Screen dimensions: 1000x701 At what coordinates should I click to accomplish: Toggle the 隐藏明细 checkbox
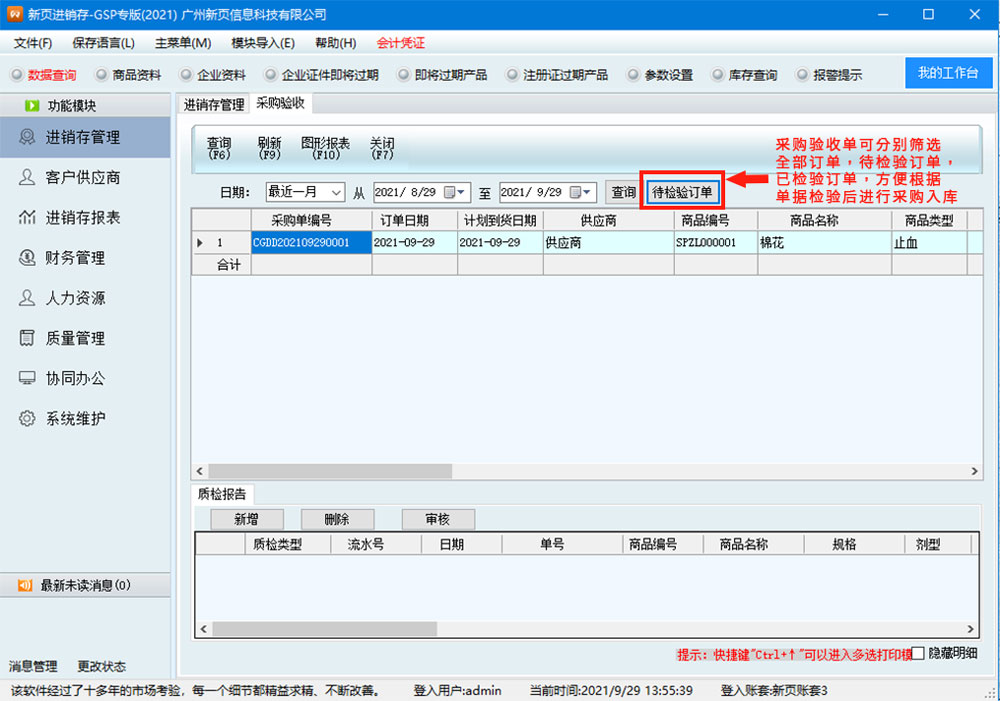[918, 653]
